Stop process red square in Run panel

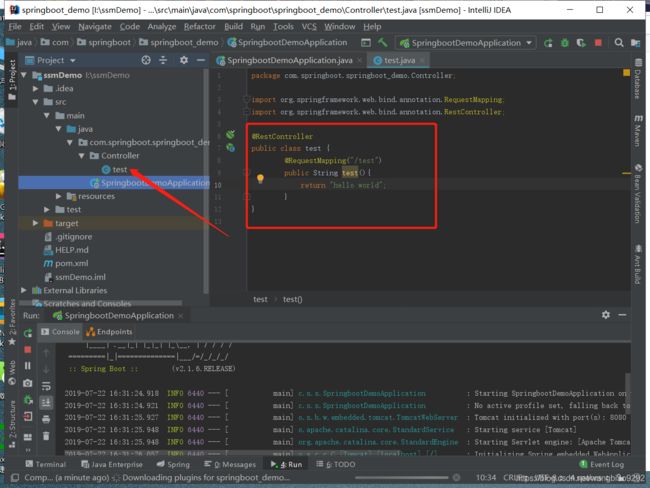click(x=28, y=350)
